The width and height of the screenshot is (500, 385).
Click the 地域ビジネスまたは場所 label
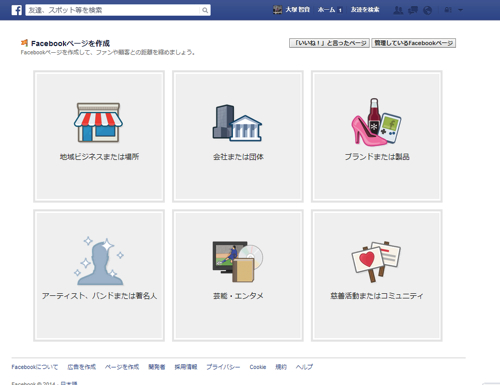point(99,157)
